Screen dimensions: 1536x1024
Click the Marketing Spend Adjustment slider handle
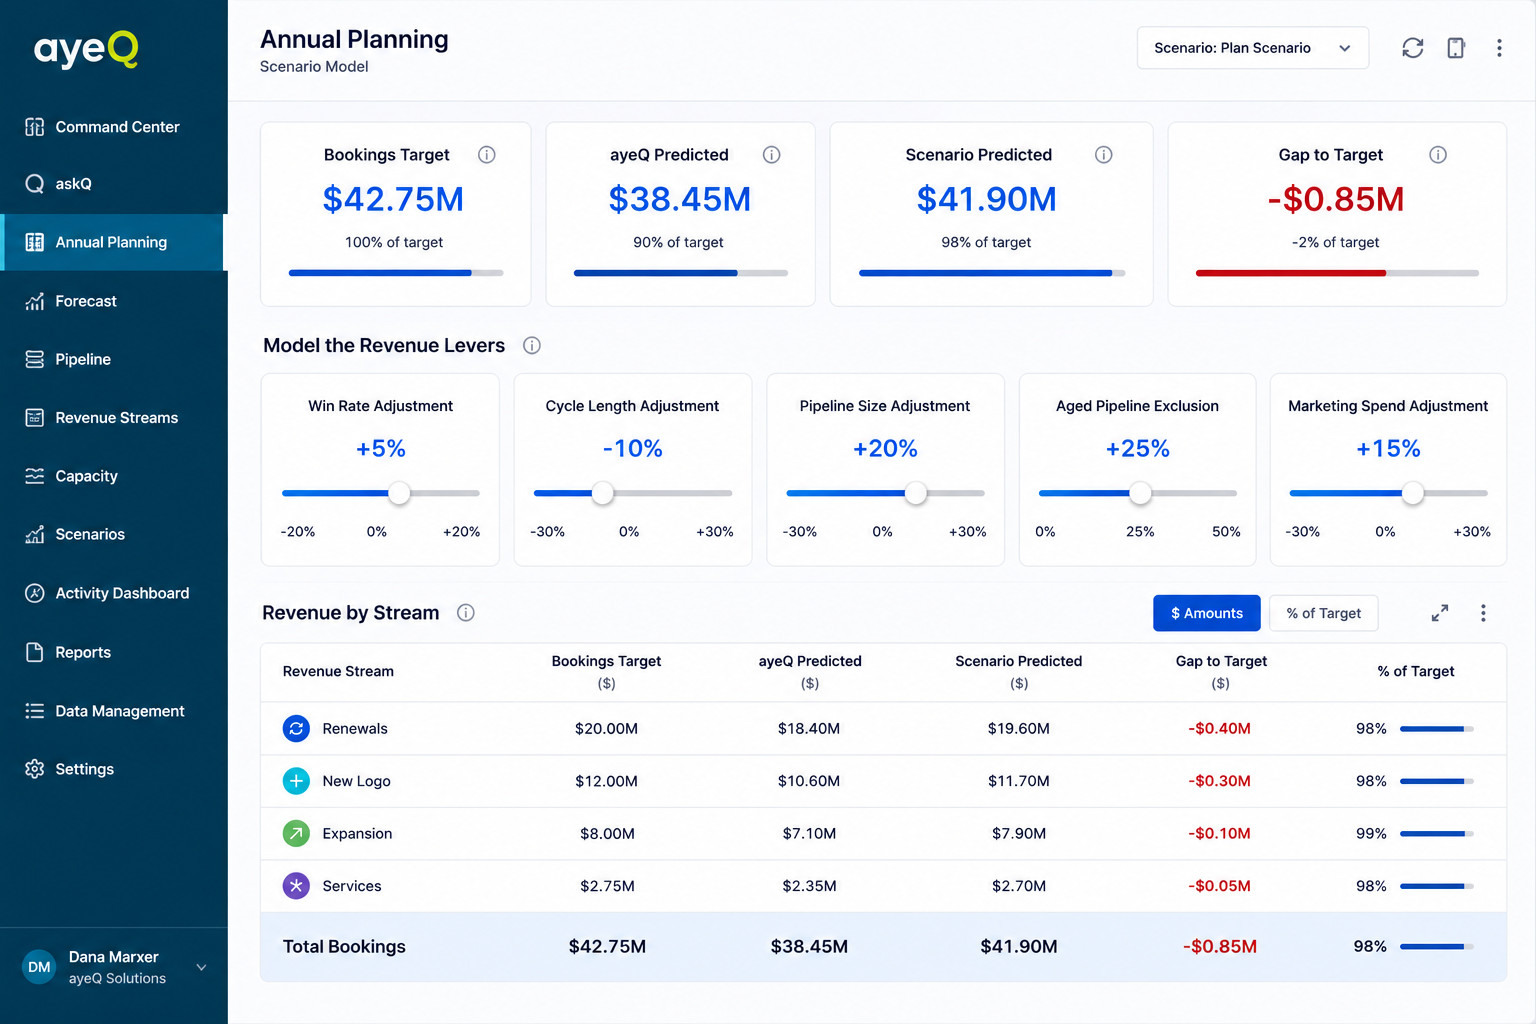[1413, 493]
